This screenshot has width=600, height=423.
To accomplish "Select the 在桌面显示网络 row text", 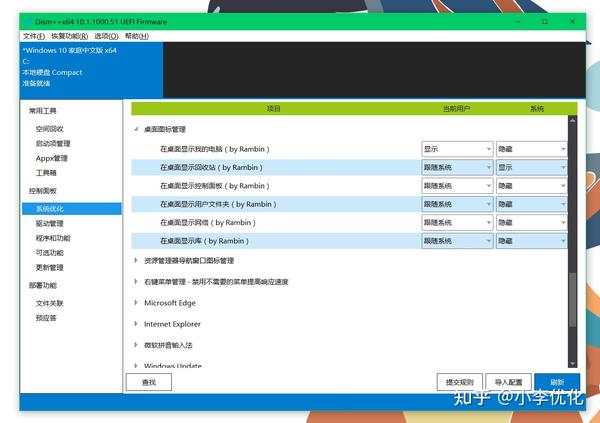I will click(208, 222).
